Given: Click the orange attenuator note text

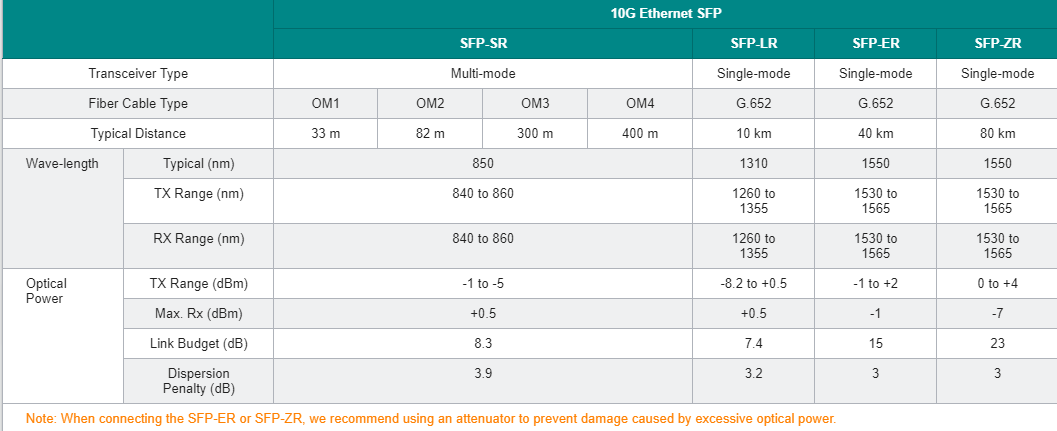Looking at the screenshot, I should 430,418.
